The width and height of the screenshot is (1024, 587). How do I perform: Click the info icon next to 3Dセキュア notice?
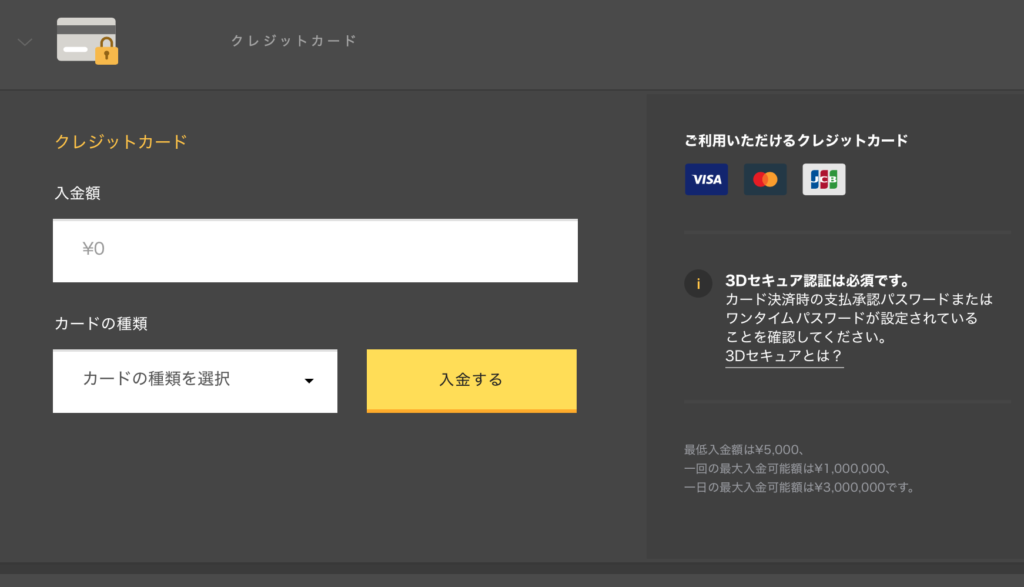tap(698, 284)
